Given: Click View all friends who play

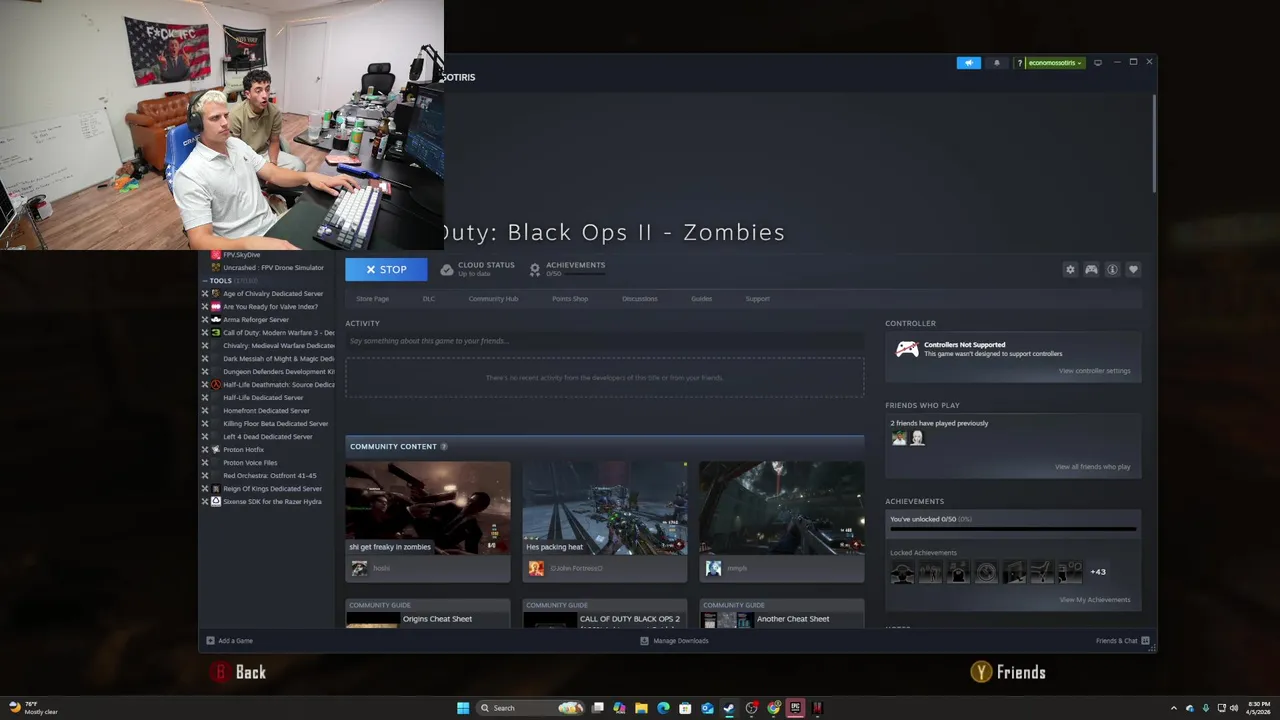Looking at the screenshot, I should pos(1093,467).
